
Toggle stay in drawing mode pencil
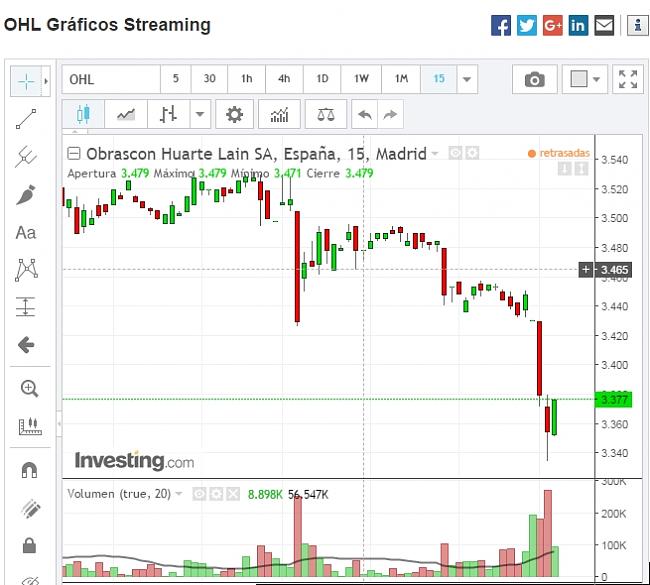tap(30, 509)
